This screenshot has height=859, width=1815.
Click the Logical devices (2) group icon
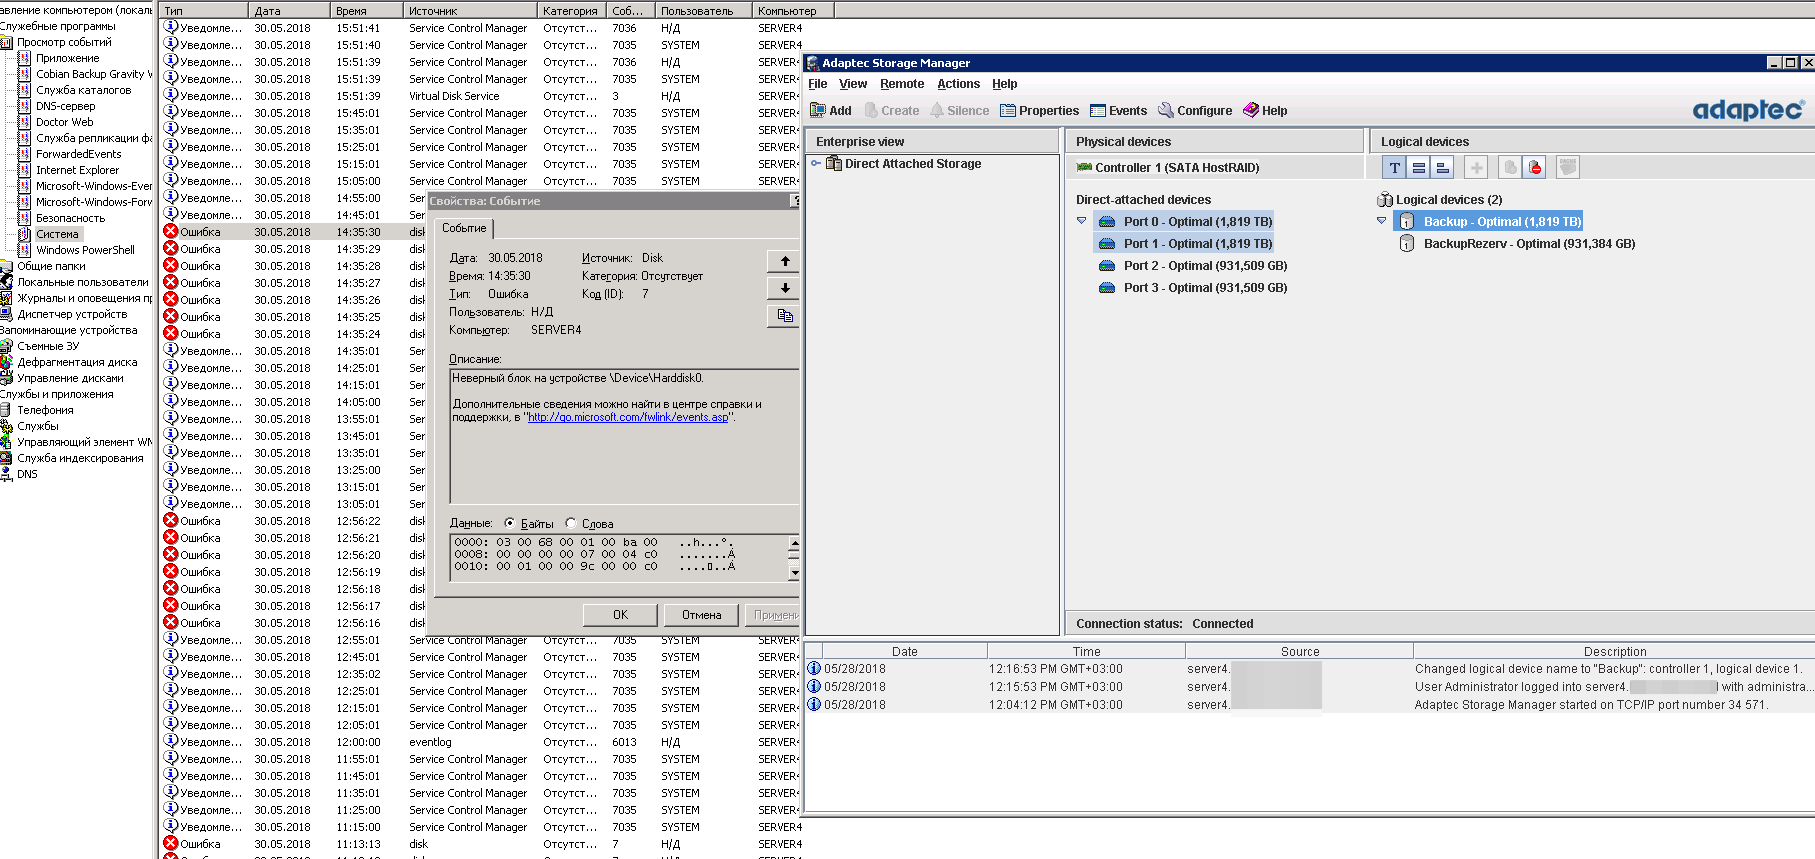pos(1385,200)
